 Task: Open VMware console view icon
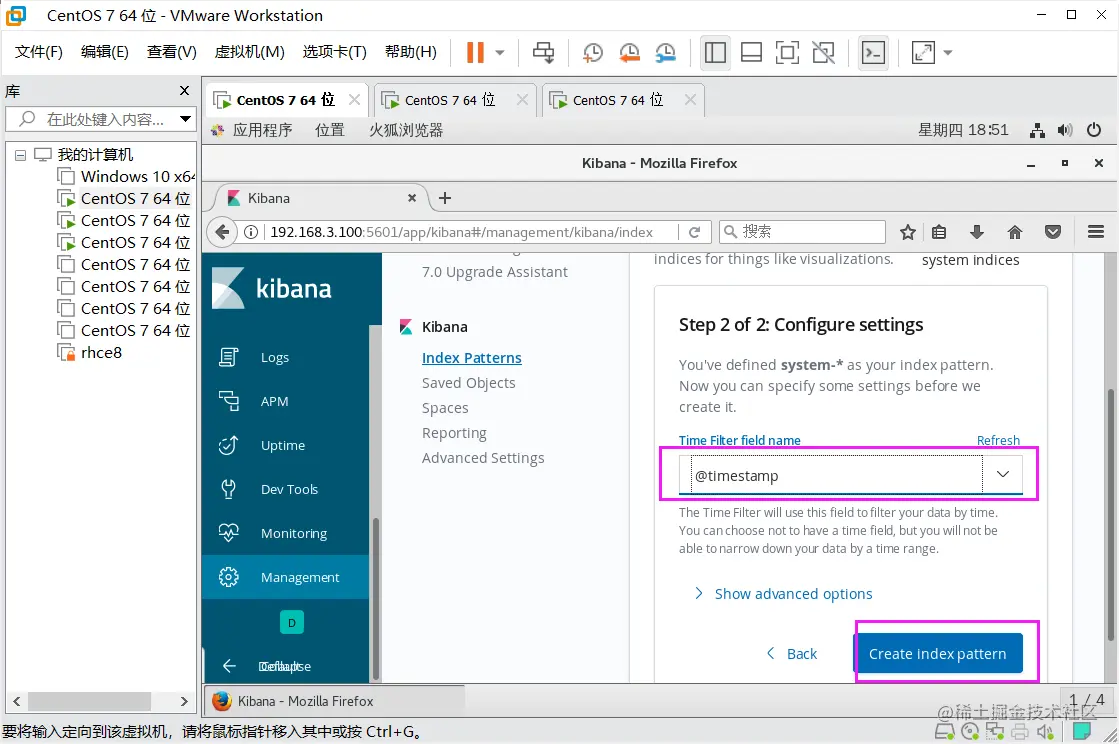point(874,52)
